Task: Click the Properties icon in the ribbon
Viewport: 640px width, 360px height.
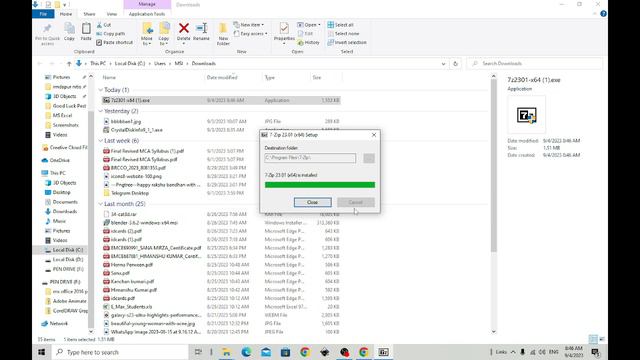Action: pos(284,29)
